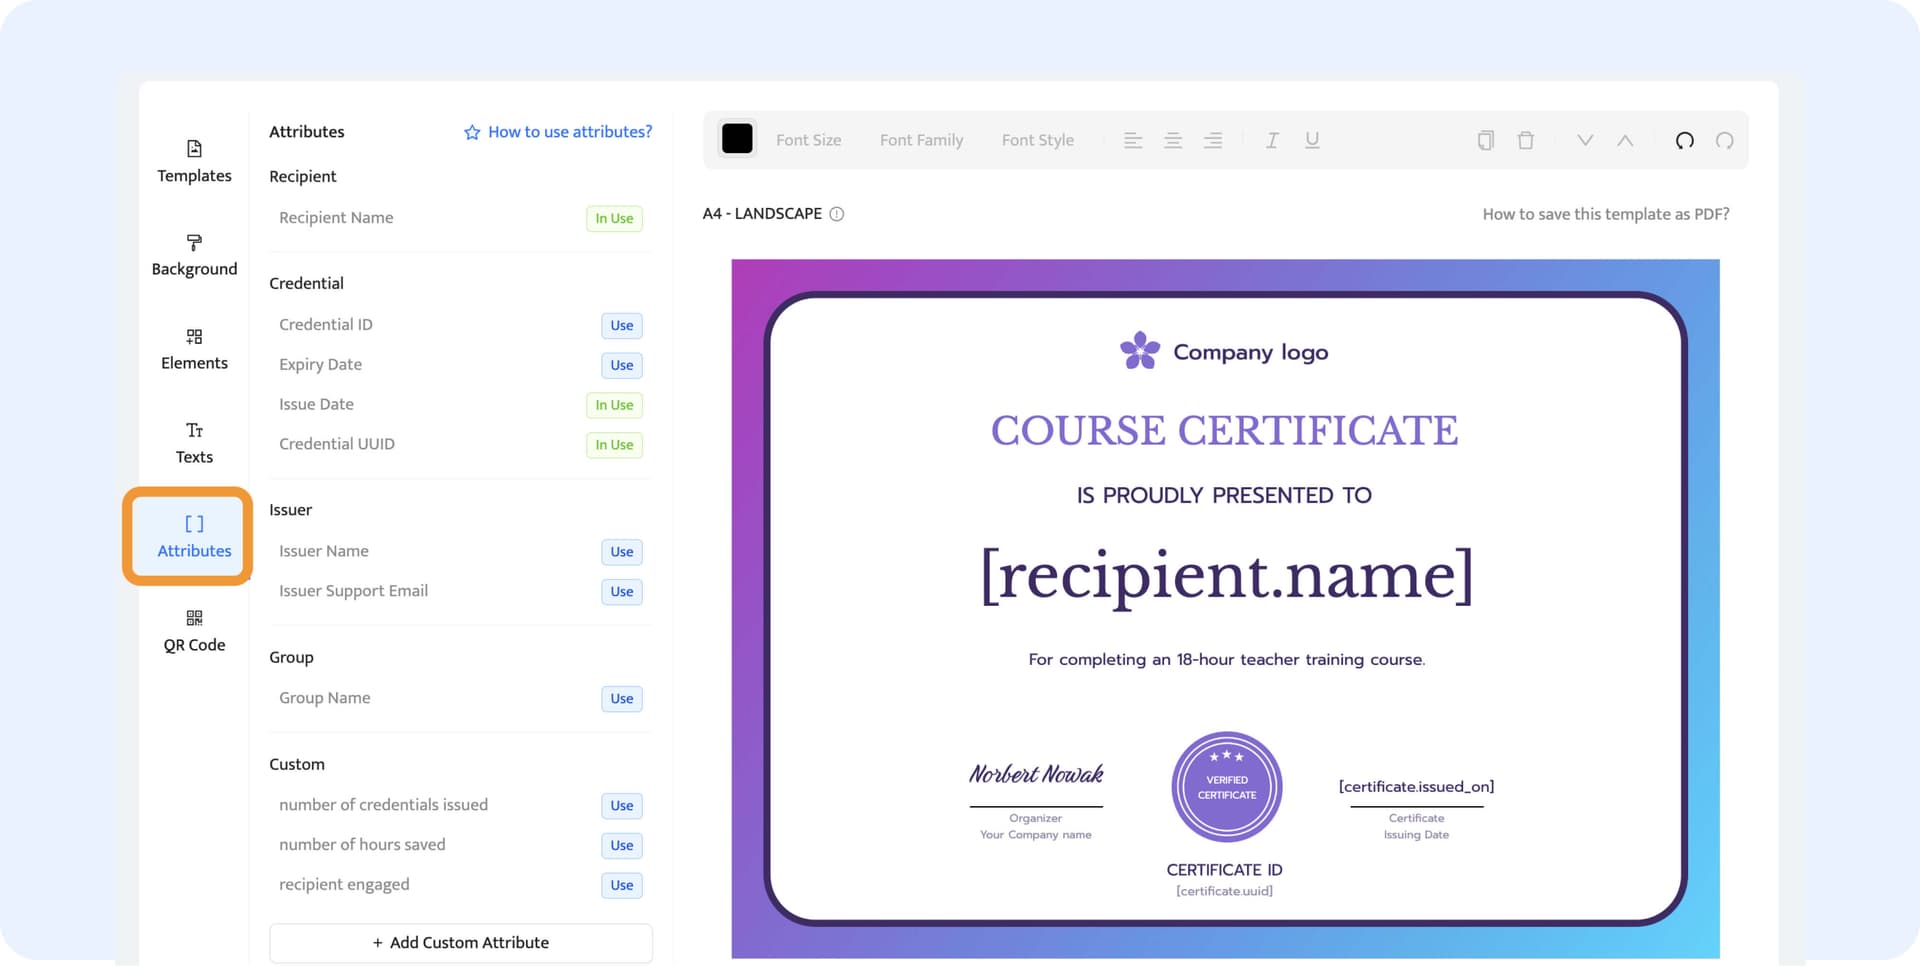Image resolution: width=1920 pixels, height=966 pixels.
Task: Switch to the Templates tab
Action: point(194,162)
